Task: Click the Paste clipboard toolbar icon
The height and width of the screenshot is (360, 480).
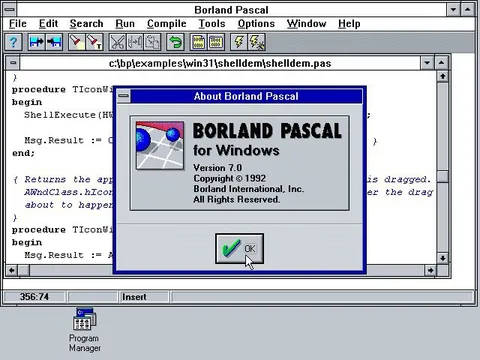Action: pos(152,42)
